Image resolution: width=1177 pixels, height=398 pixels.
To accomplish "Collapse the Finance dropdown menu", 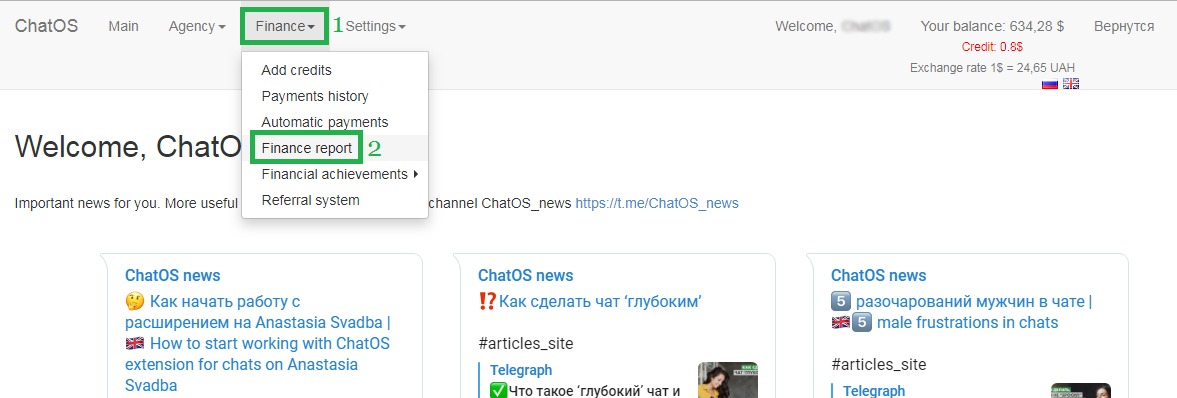I will pos(284,26).
